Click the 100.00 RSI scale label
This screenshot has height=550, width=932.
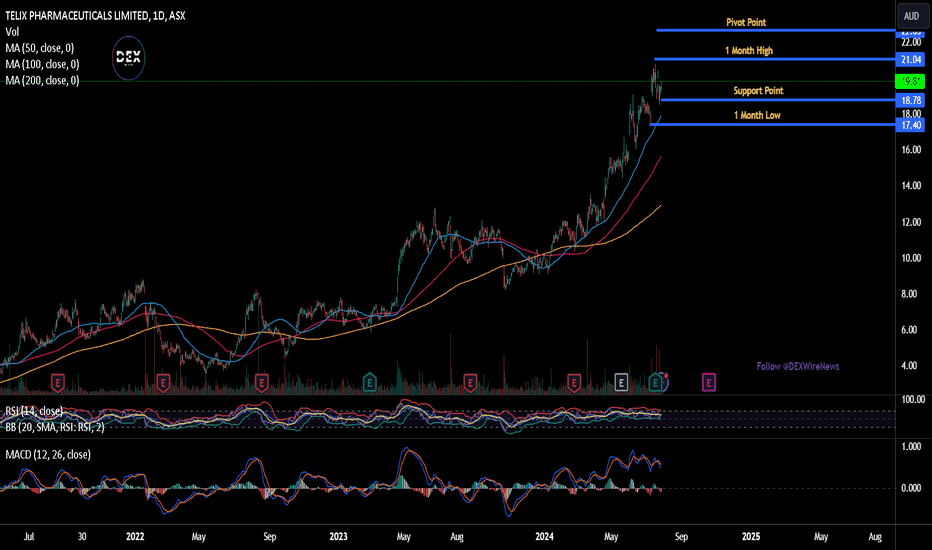pos(913,400)
